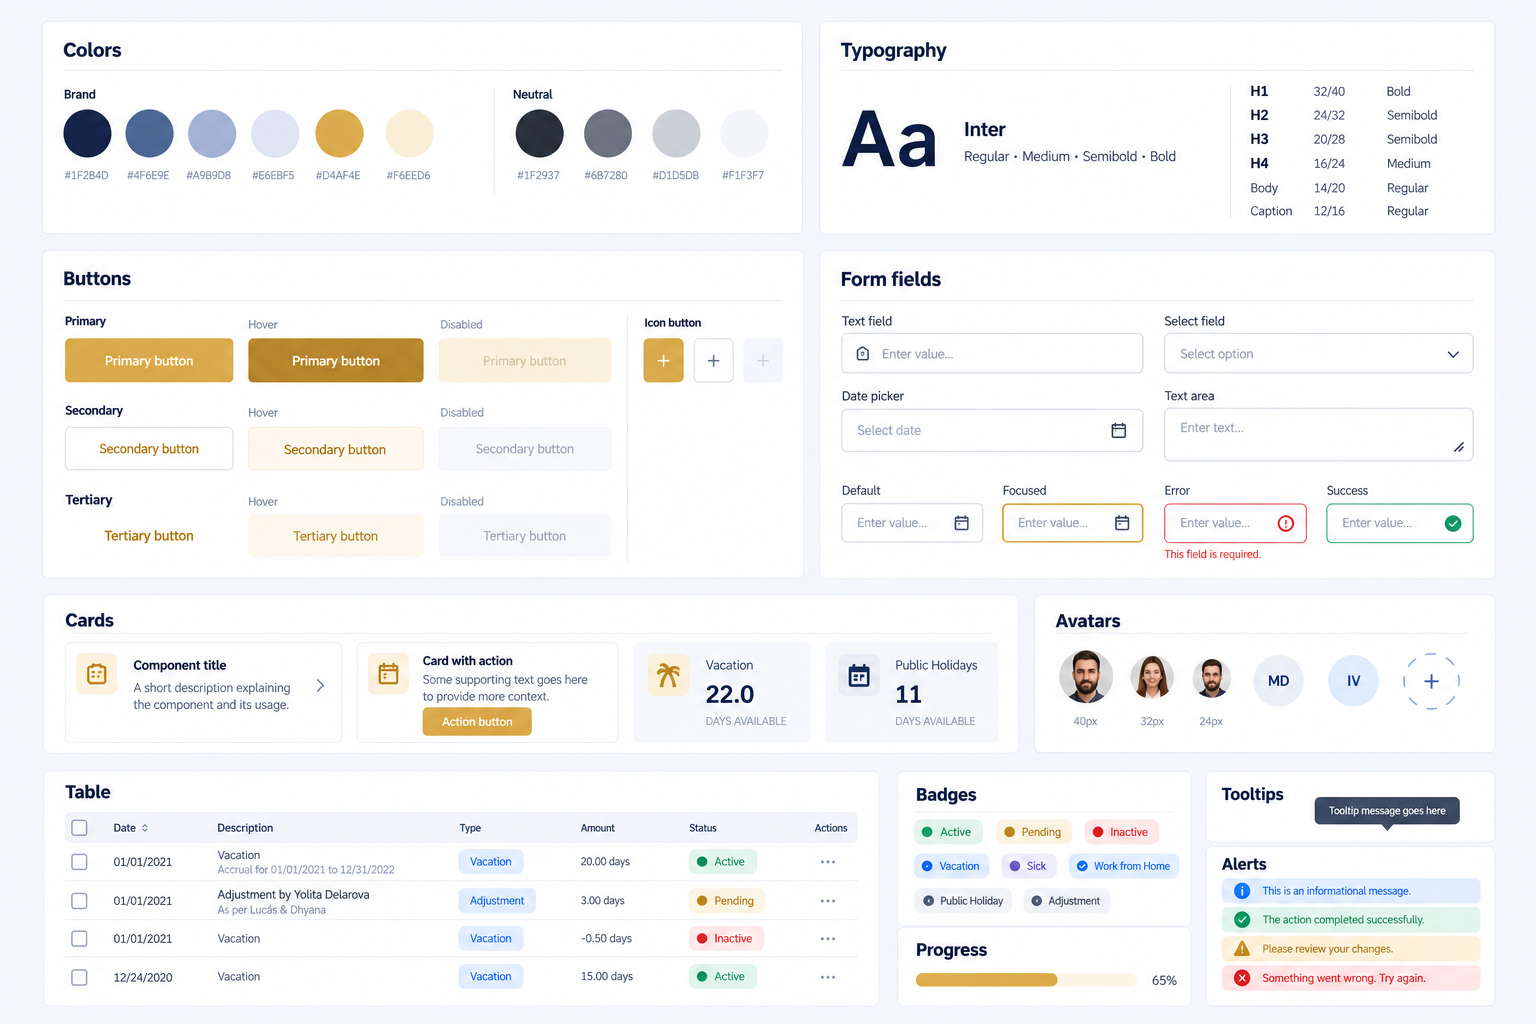Click the largest bearded man avatar photo
Viewport: 1536px width, 1024px height.
pos(1086,677)
